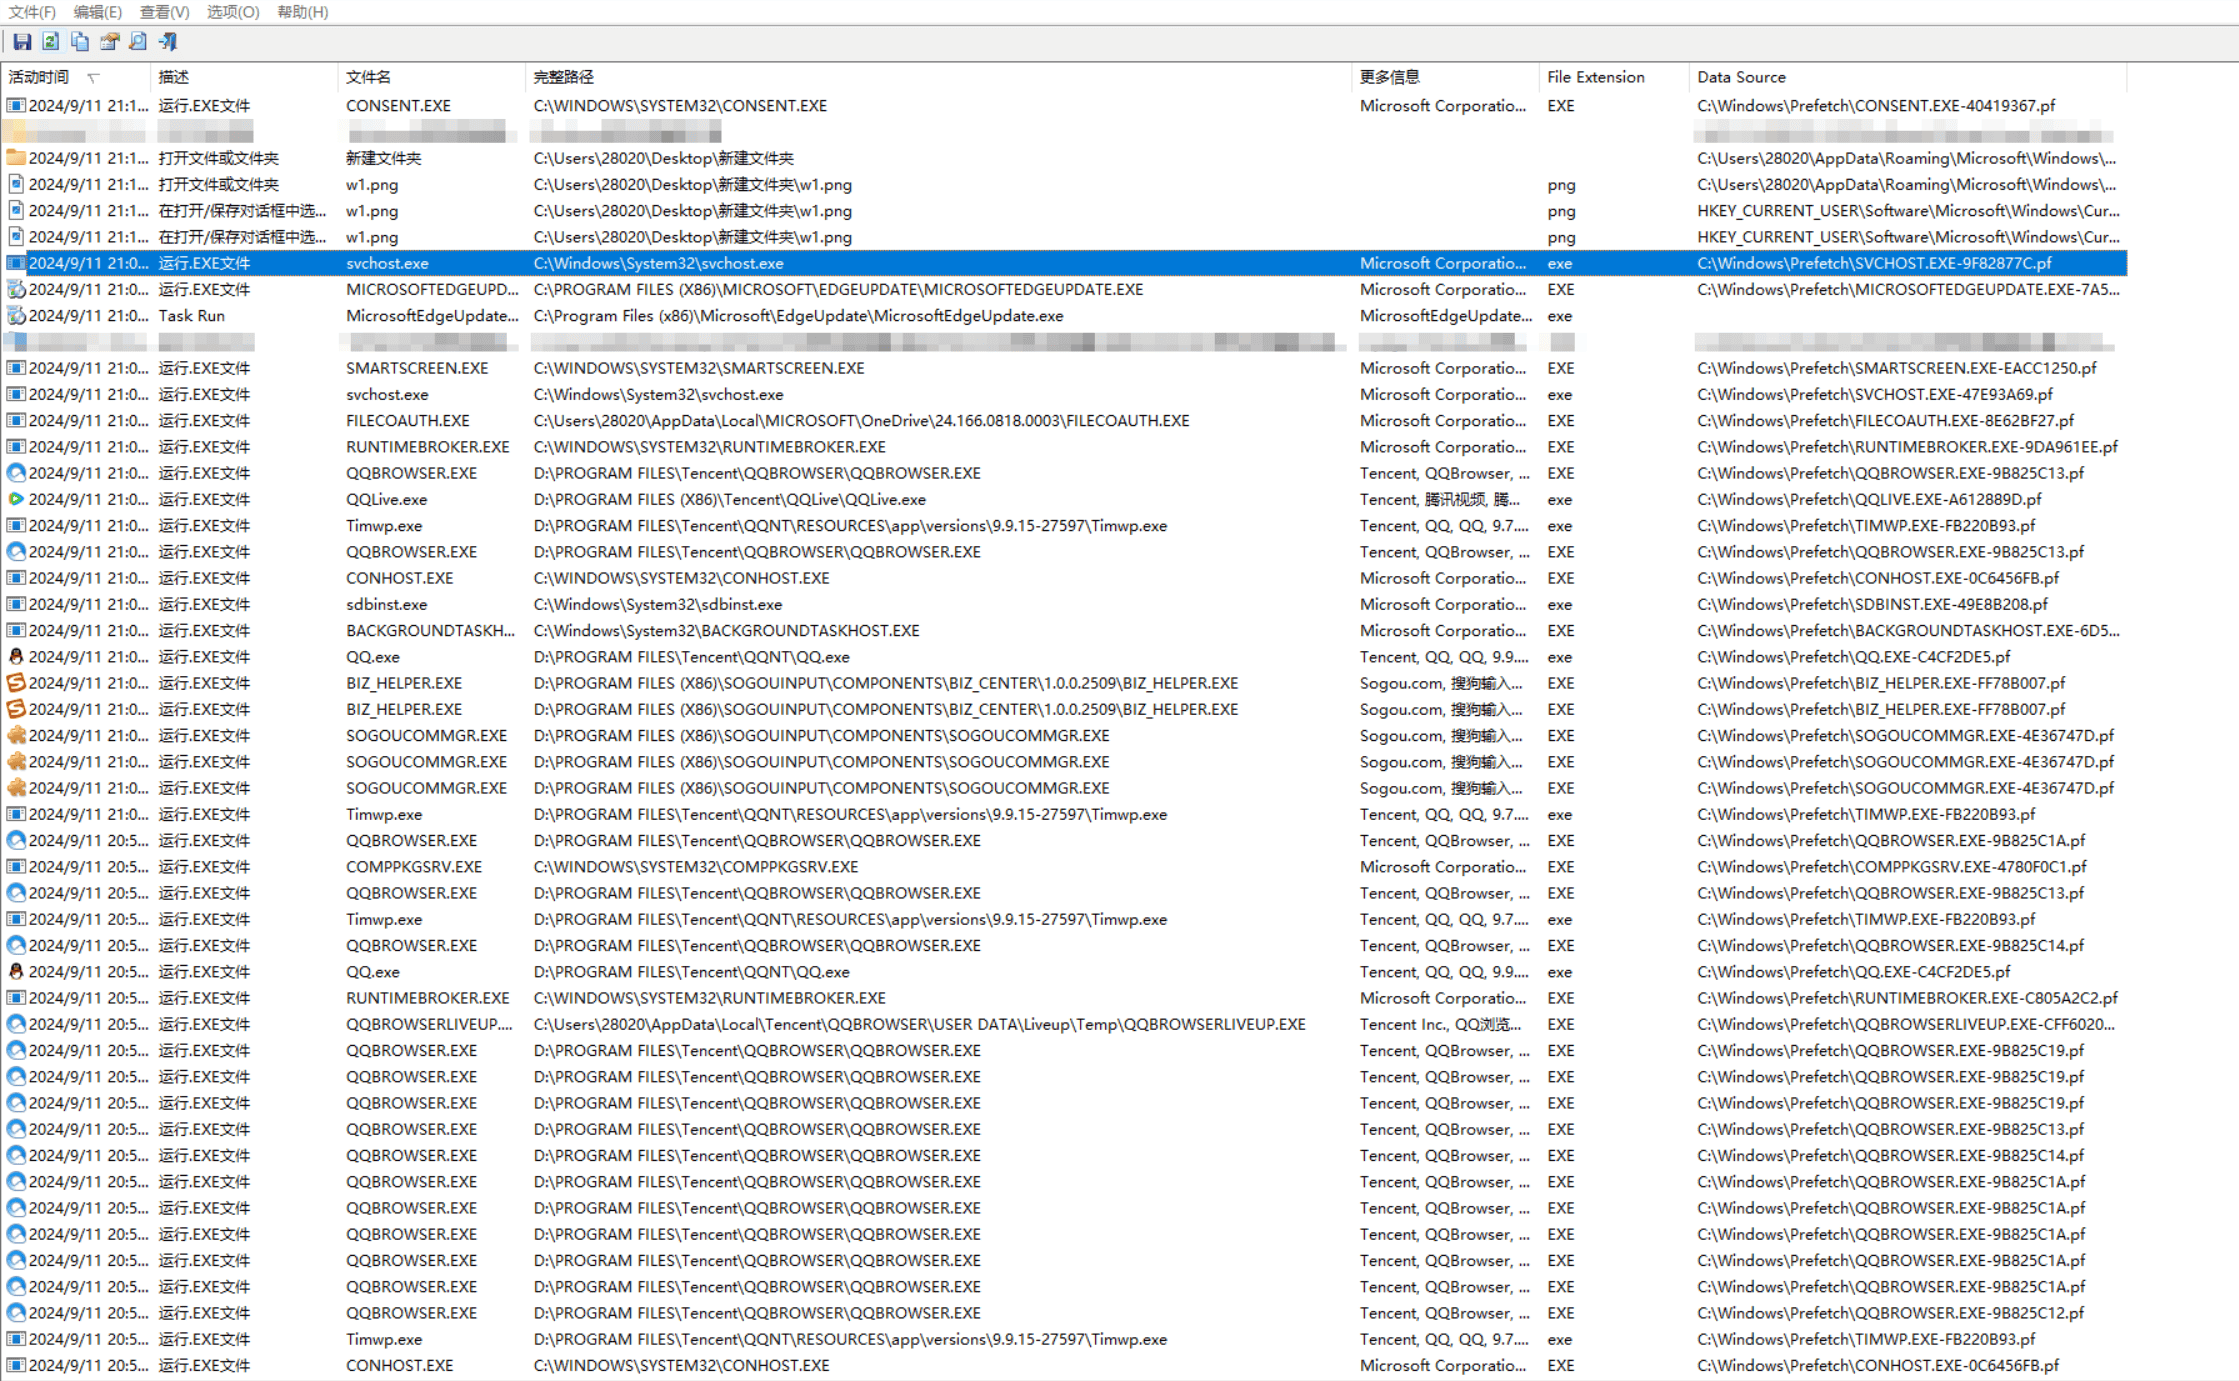Click the Task Run description cell
Viewport: 2239px width, 1381px height.
(191, 315)
